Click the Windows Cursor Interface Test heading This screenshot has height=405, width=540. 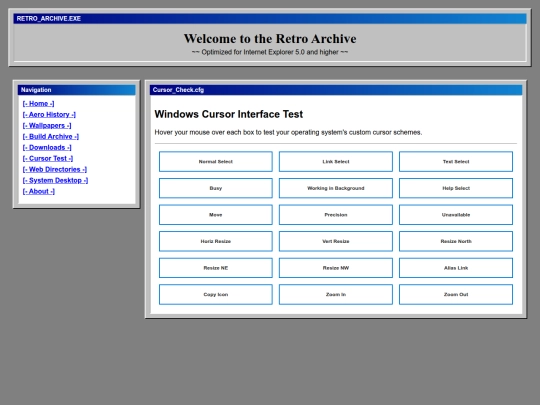[x=229, y=114]
